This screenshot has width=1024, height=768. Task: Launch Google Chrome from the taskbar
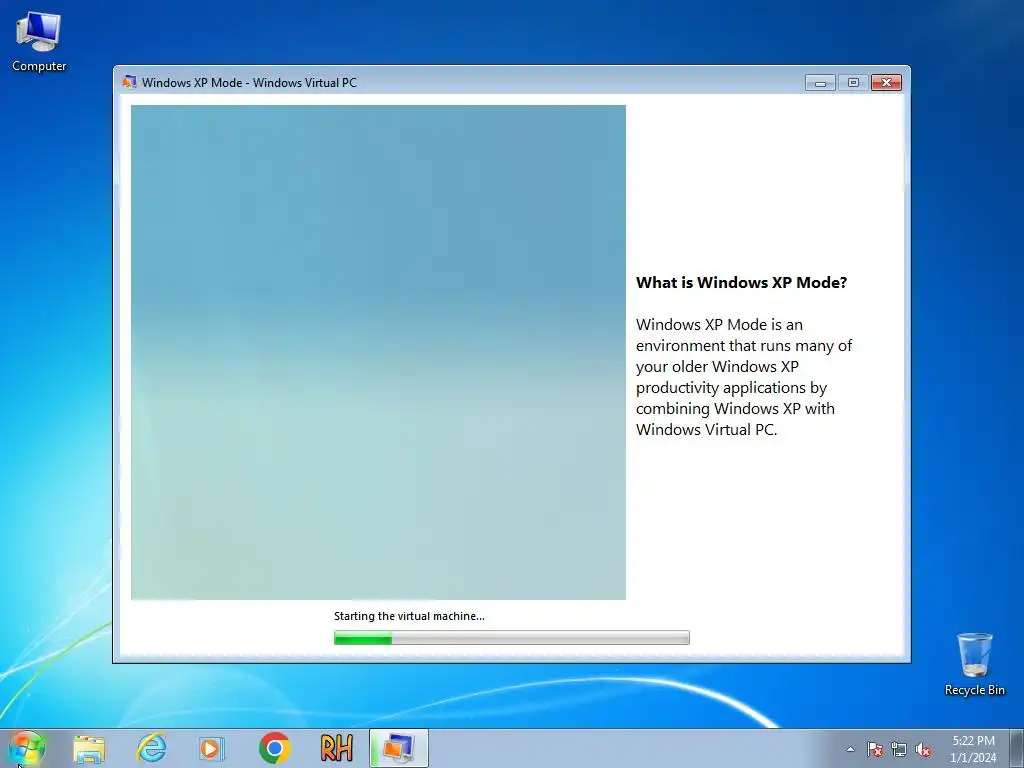pos(274,748)
